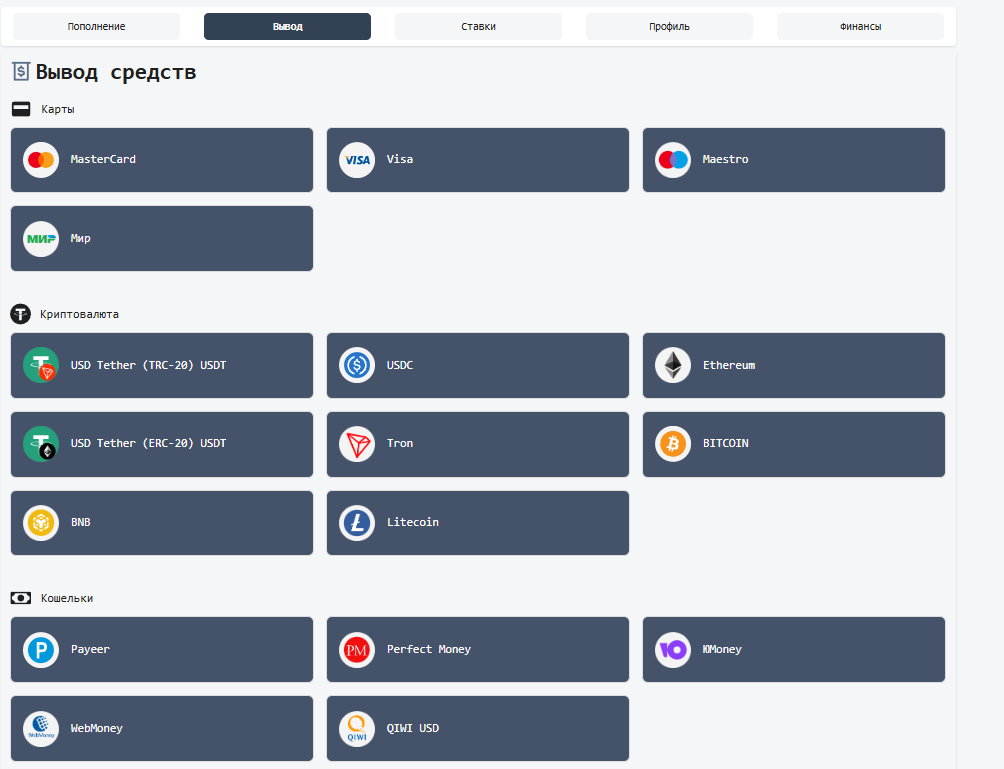Image resolution: width=1004 pixels, height=769 pixels.
Task: Click the Perfect Money PM icon
Action: pyautogui.click(x=357, y=650)
